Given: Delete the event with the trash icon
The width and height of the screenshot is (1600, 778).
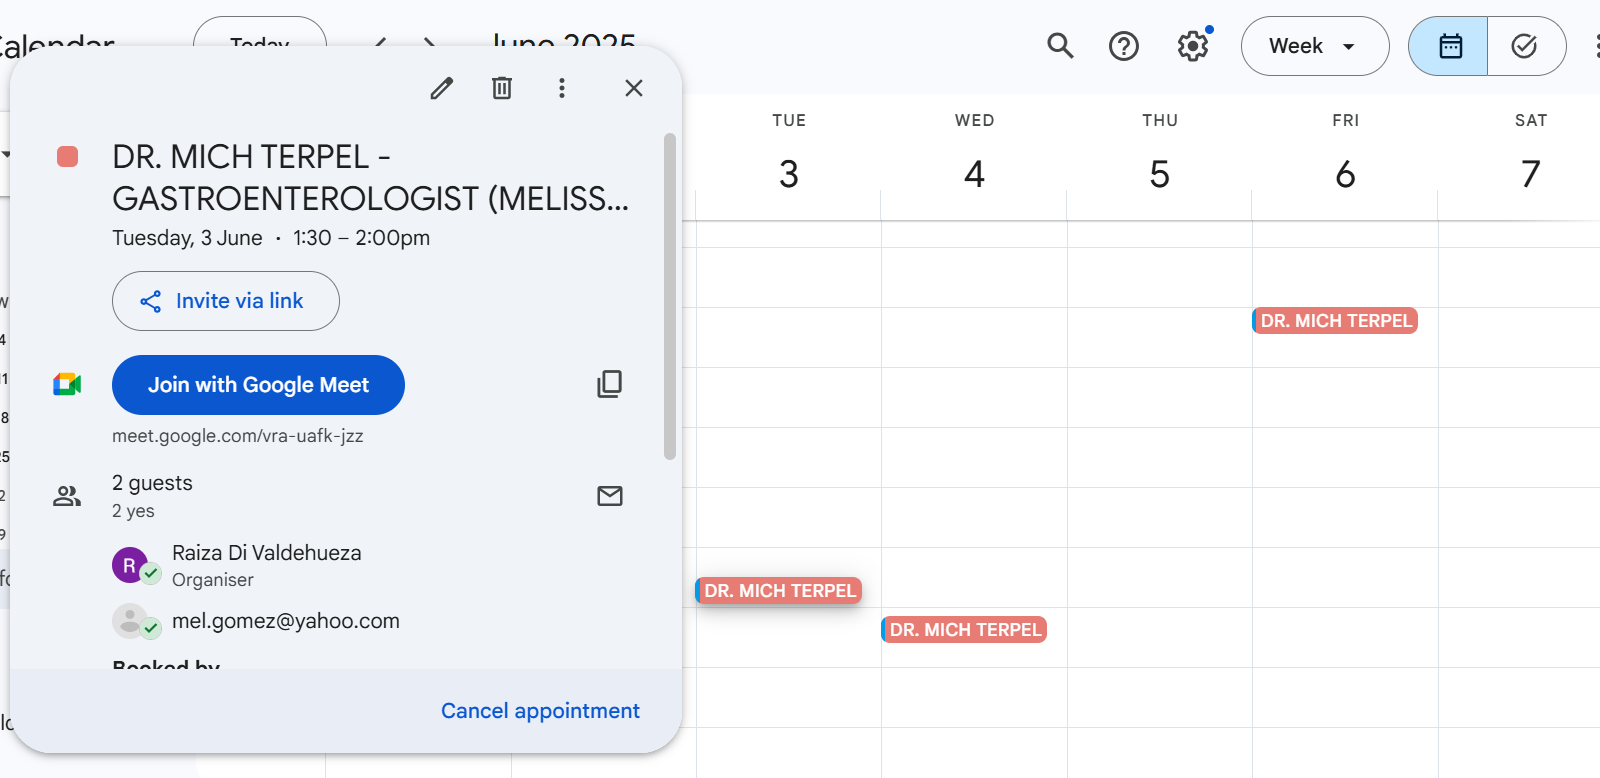Looking at the screenshot, I should tap(502, 89).
